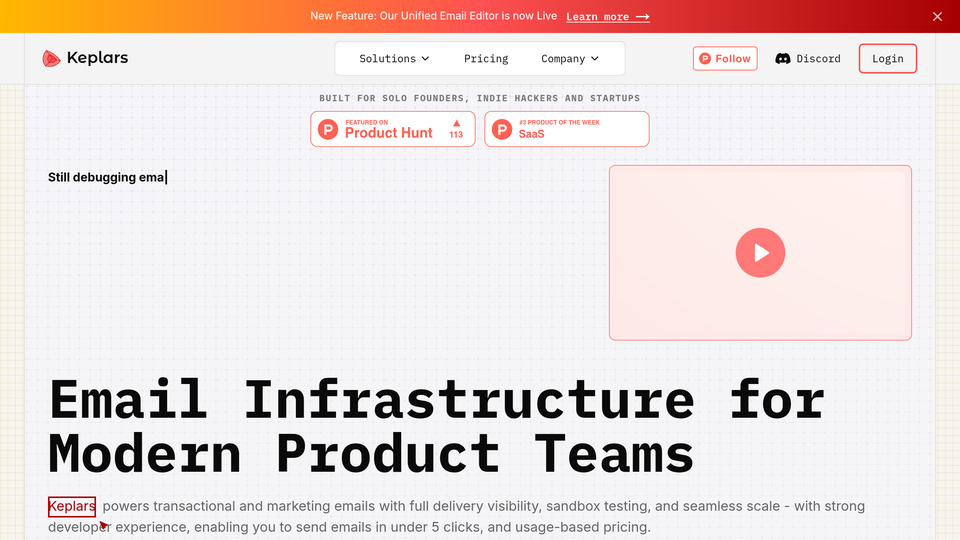Open the Discord link
The height and width of the screenshot is (540, 960).
point(808,59)
